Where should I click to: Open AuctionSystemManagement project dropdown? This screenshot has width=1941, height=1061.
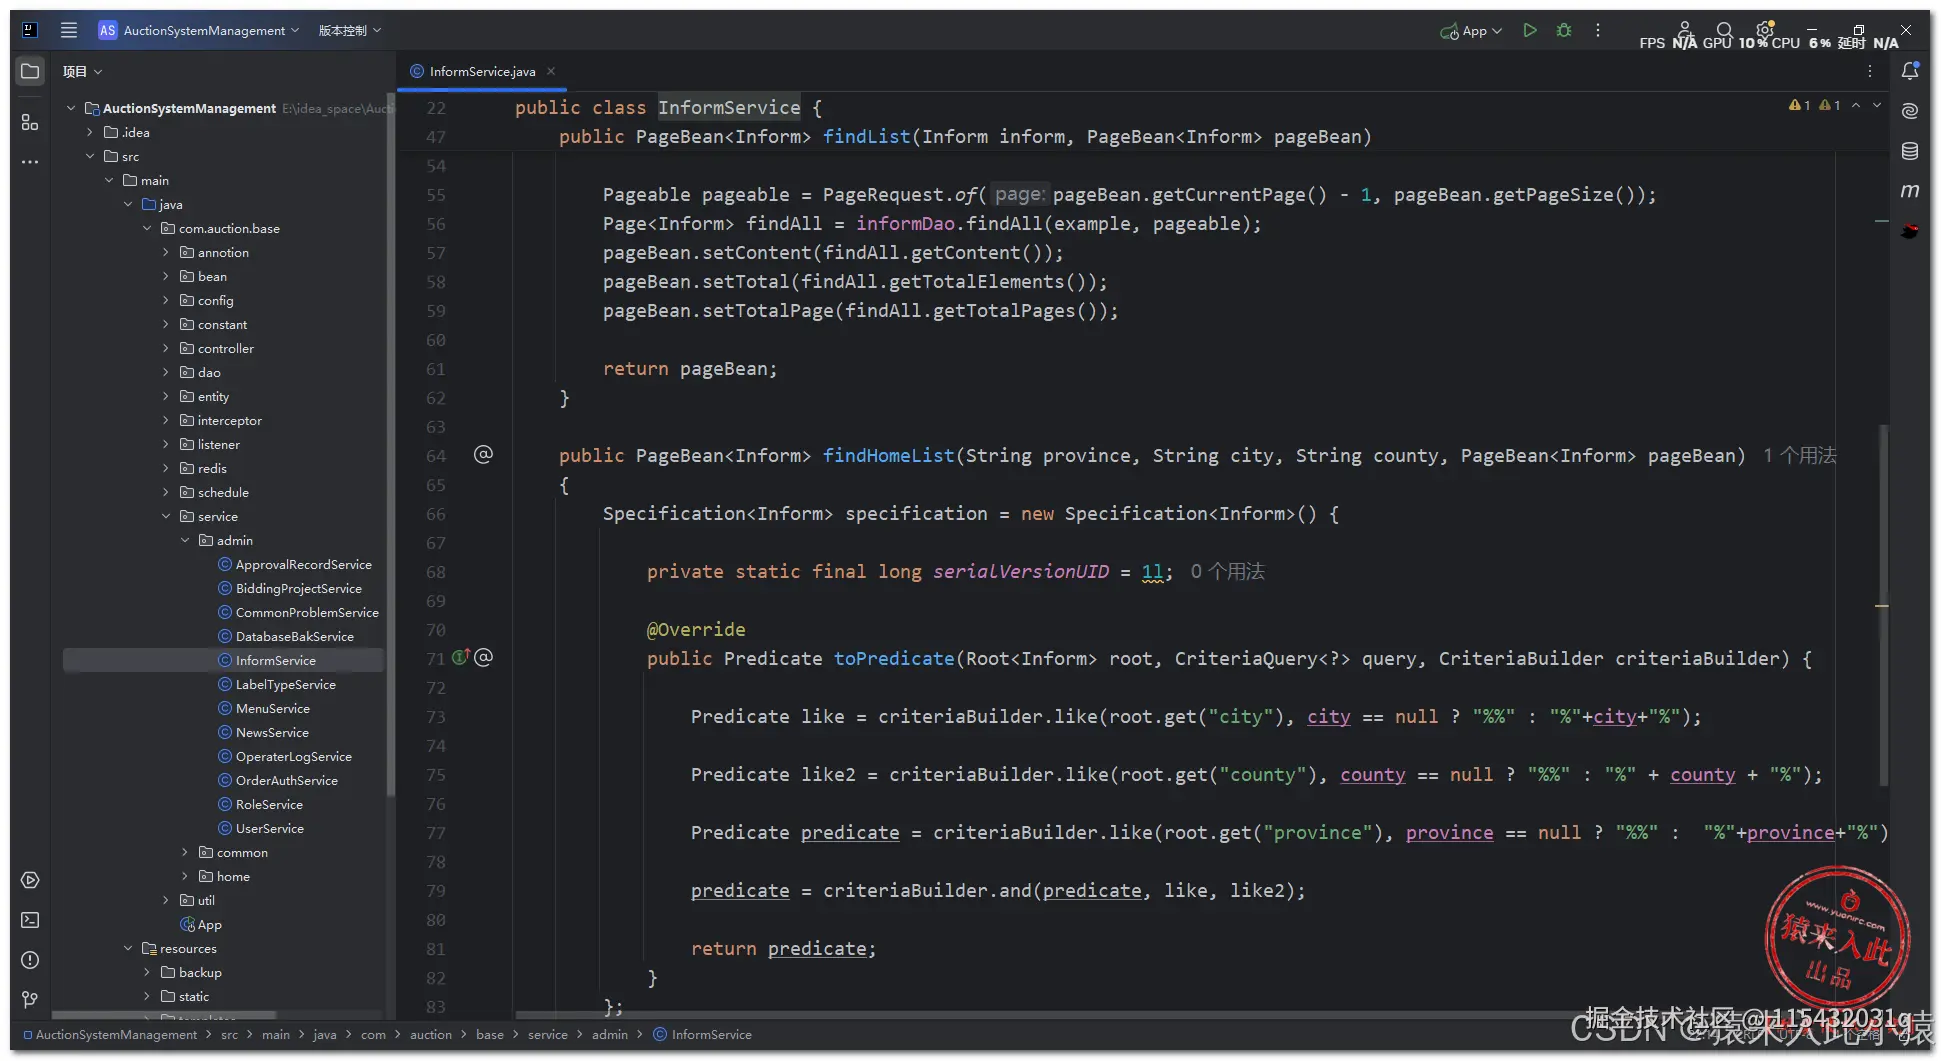click(x=199, y=30)
